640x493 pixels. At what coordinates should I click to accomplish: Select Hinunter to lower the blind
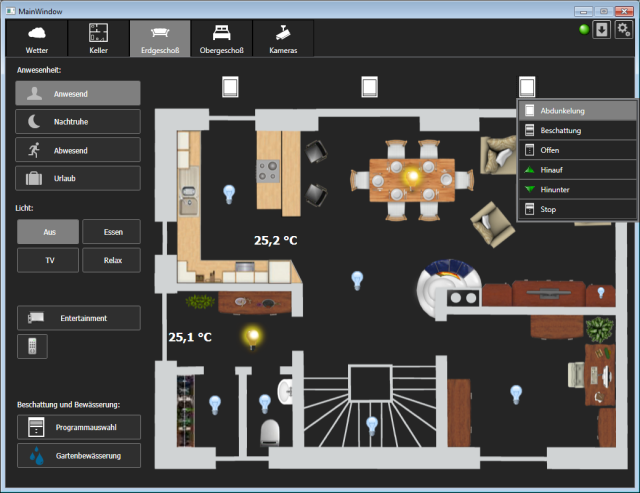tap(577, 189)
